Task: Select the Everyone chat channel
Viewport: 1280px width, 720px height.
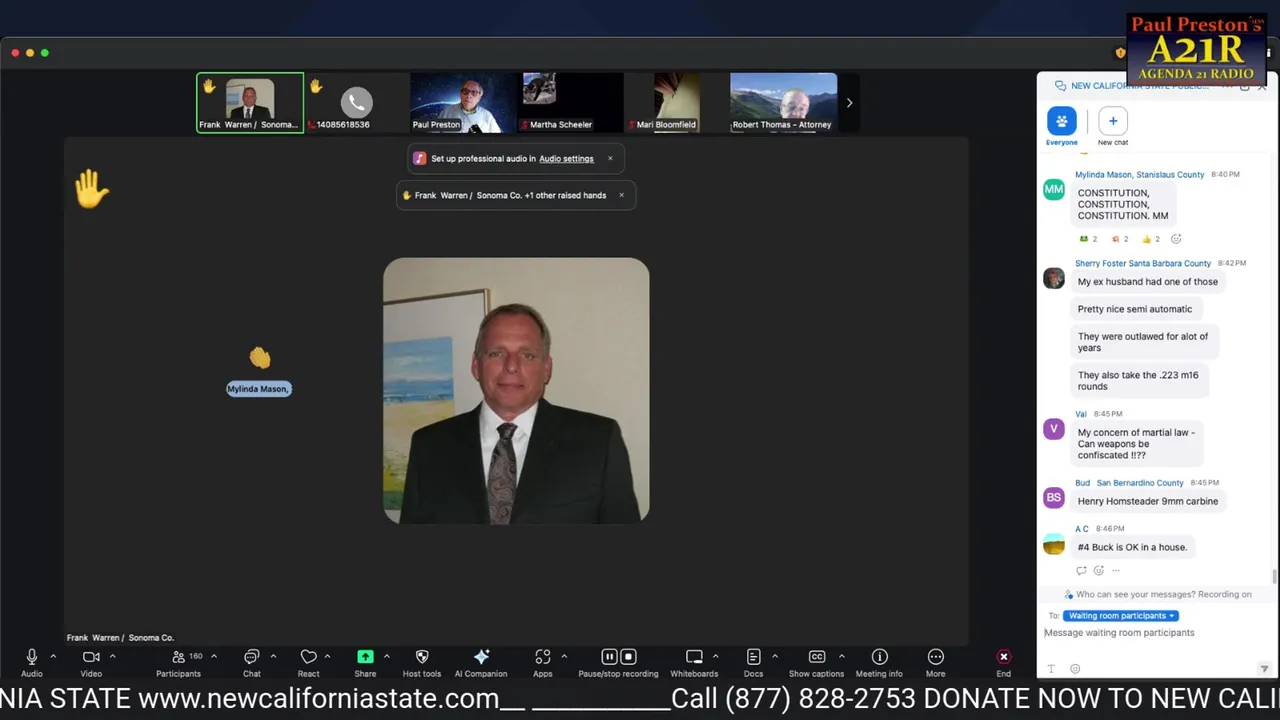Action: click(1062, 126)
